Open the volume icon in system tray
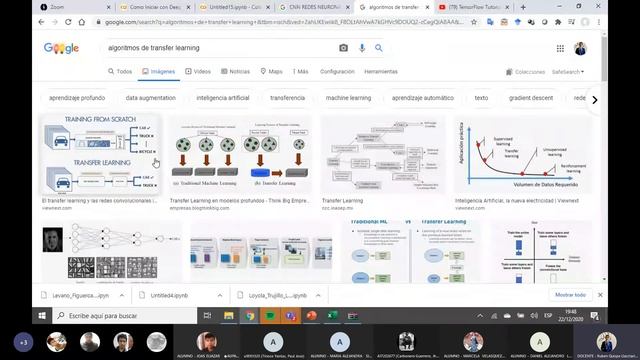Screen dimensions: 640x360 [534, 316]
